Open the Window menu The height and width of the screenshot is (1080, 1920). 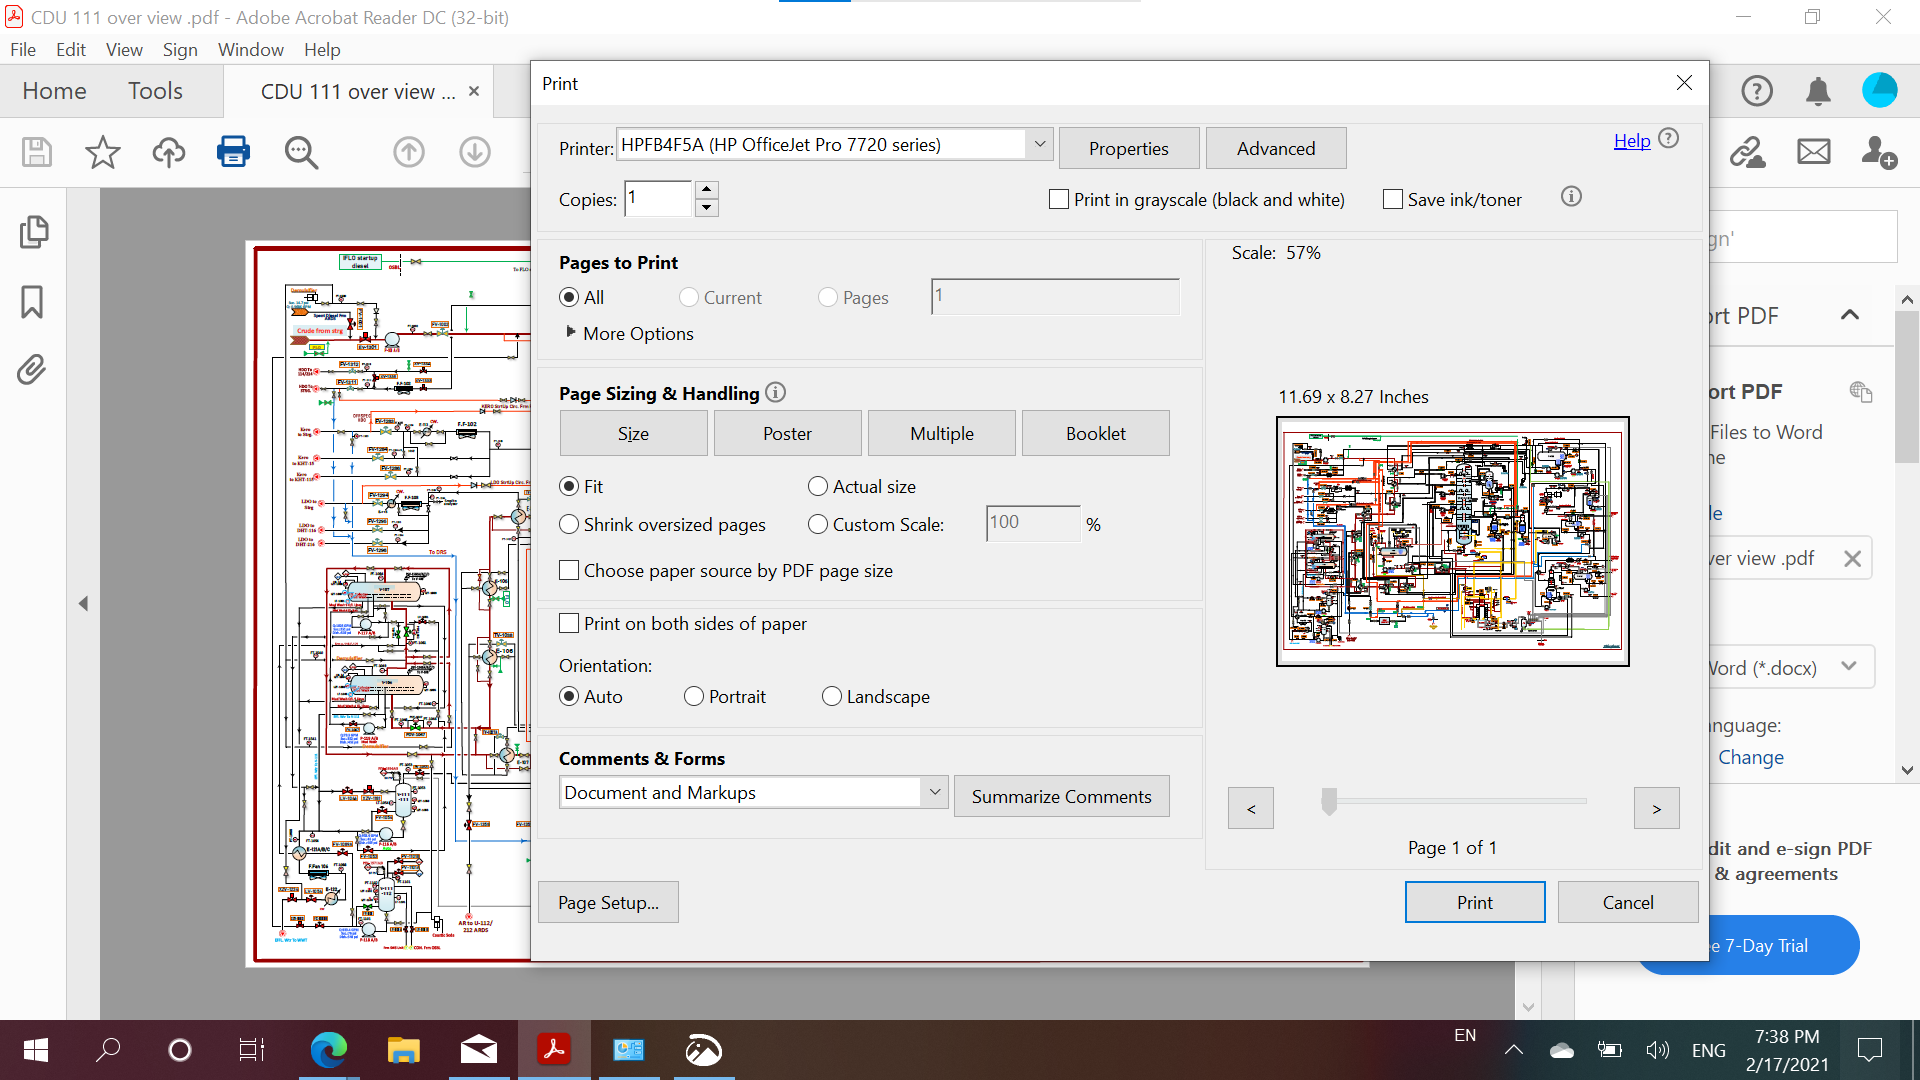pyautogui.click(x=251, y=49)
